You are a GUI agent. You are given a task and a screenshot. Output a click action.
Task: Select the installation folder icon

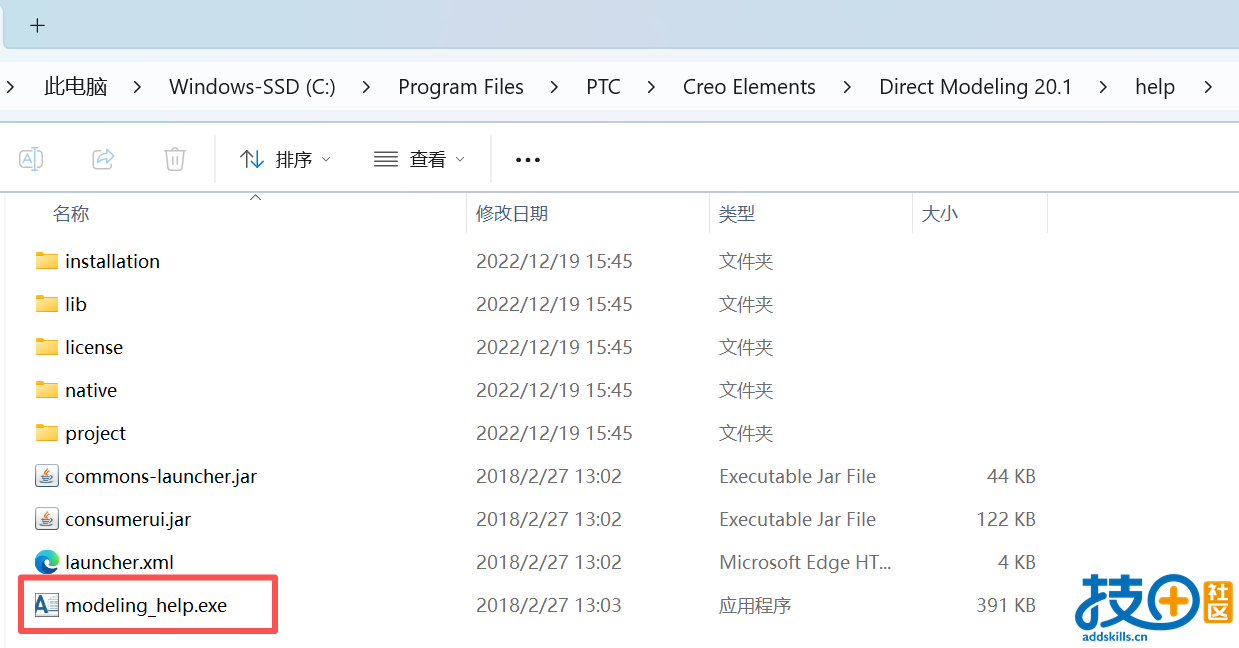pyautogui.click(x=46, y=261)
